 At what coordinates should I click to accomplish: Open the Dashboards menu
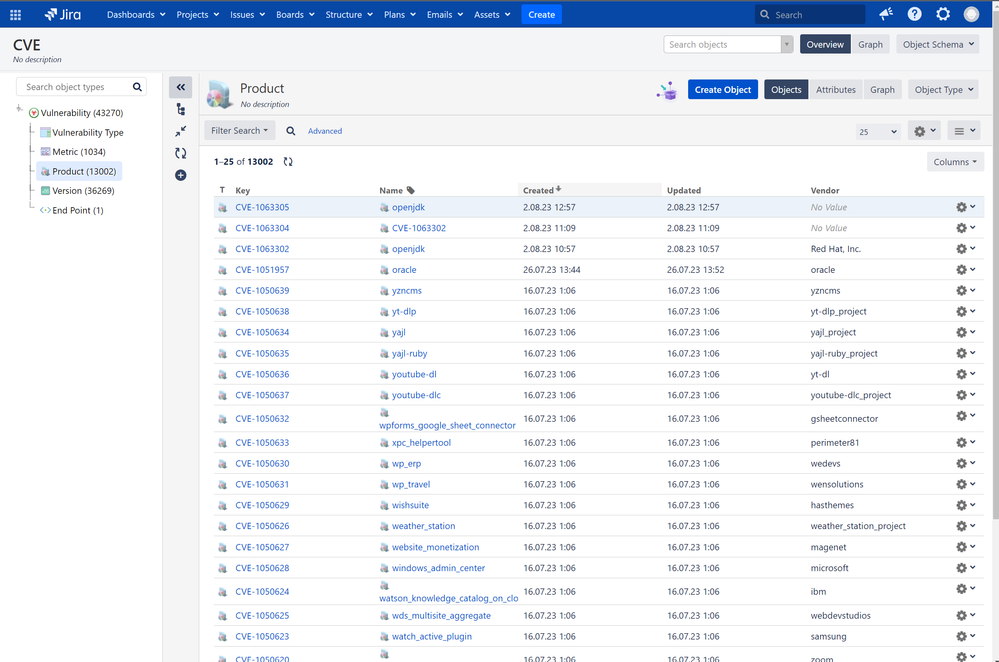pyautogui.click(x=136, y=15)
